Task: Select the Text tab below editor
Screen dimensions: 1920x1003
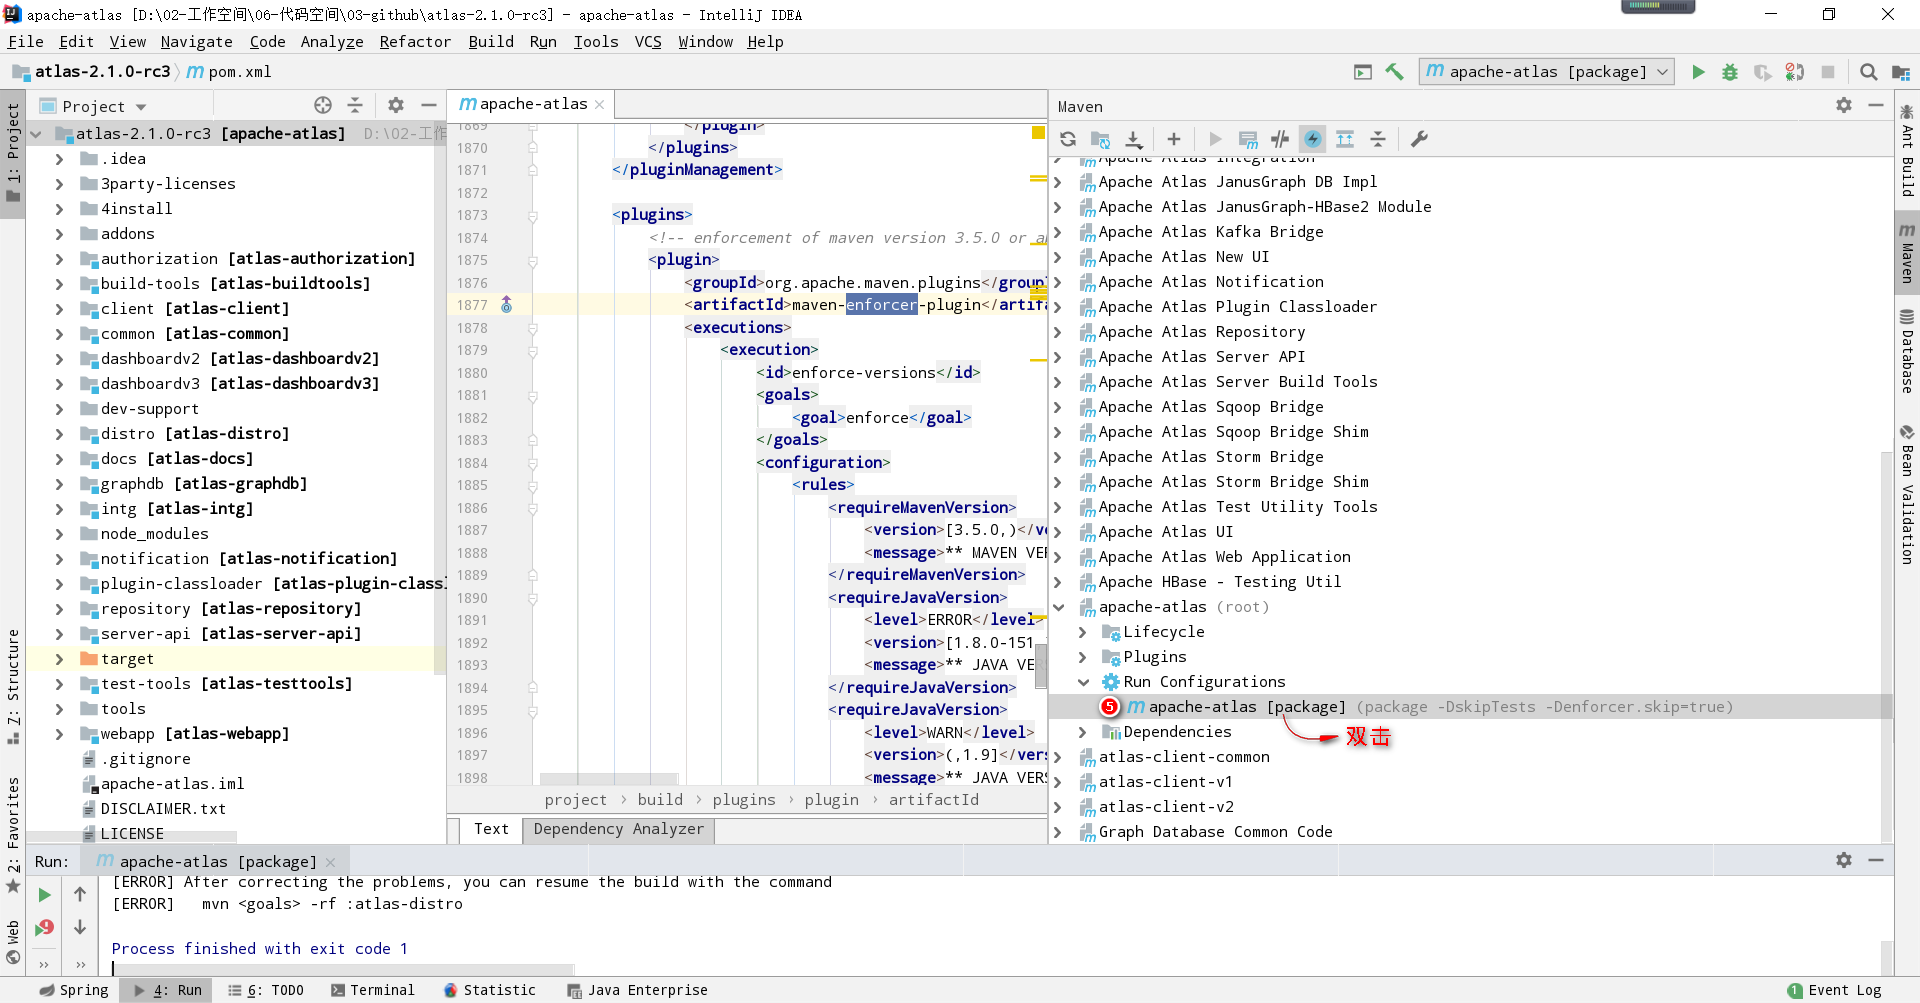Action: click(x=491, y=829)
